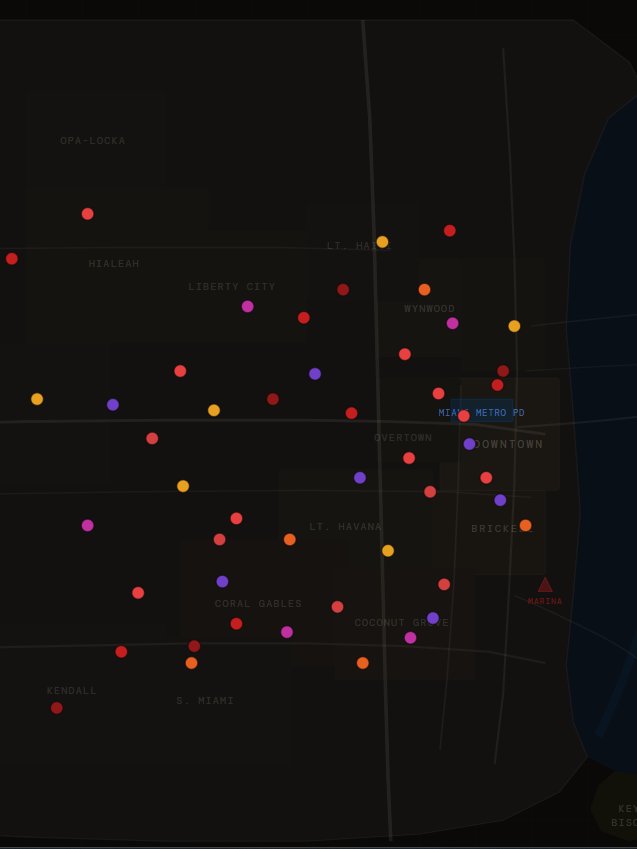Select purple dot overlapping COCONUT GROVE label
The width and height of the screenshot is (637, 849).
point(433,618)
